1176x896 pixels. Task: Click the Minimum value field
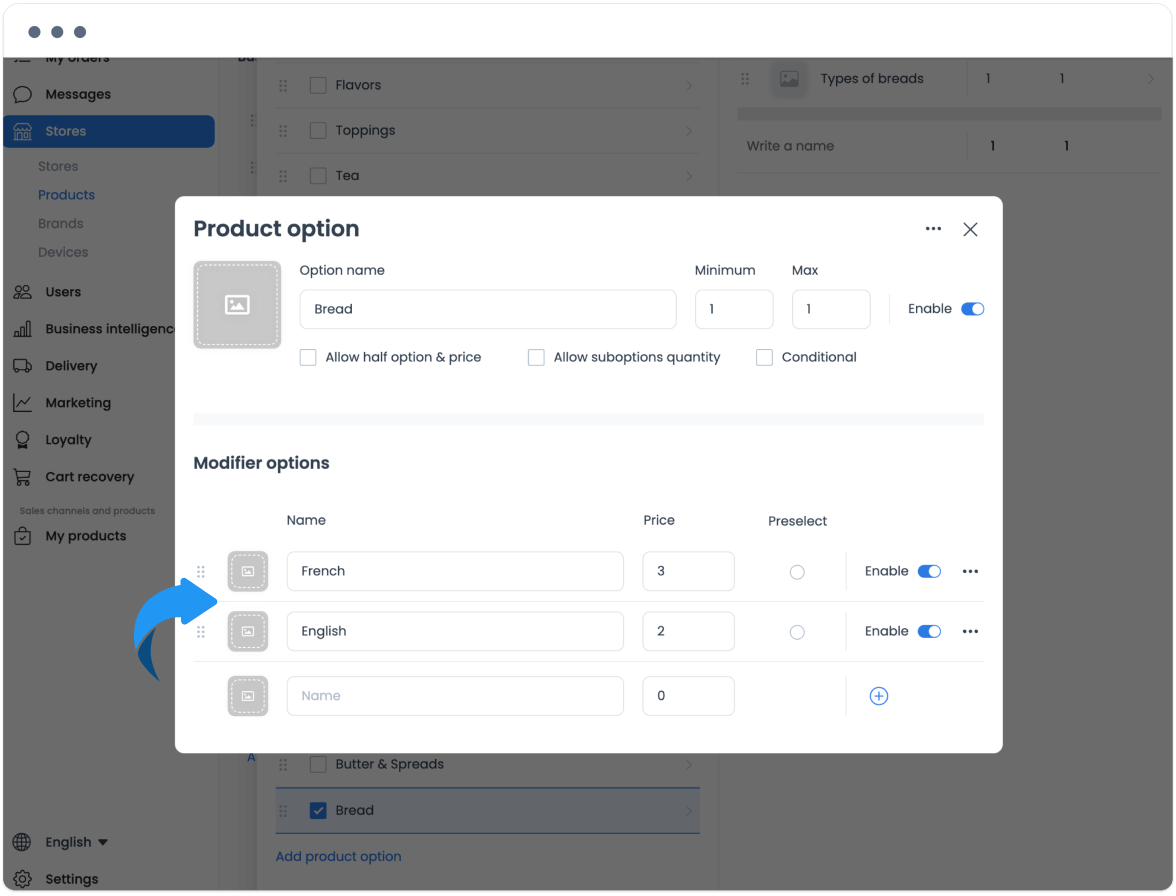[x=734, y=309]
